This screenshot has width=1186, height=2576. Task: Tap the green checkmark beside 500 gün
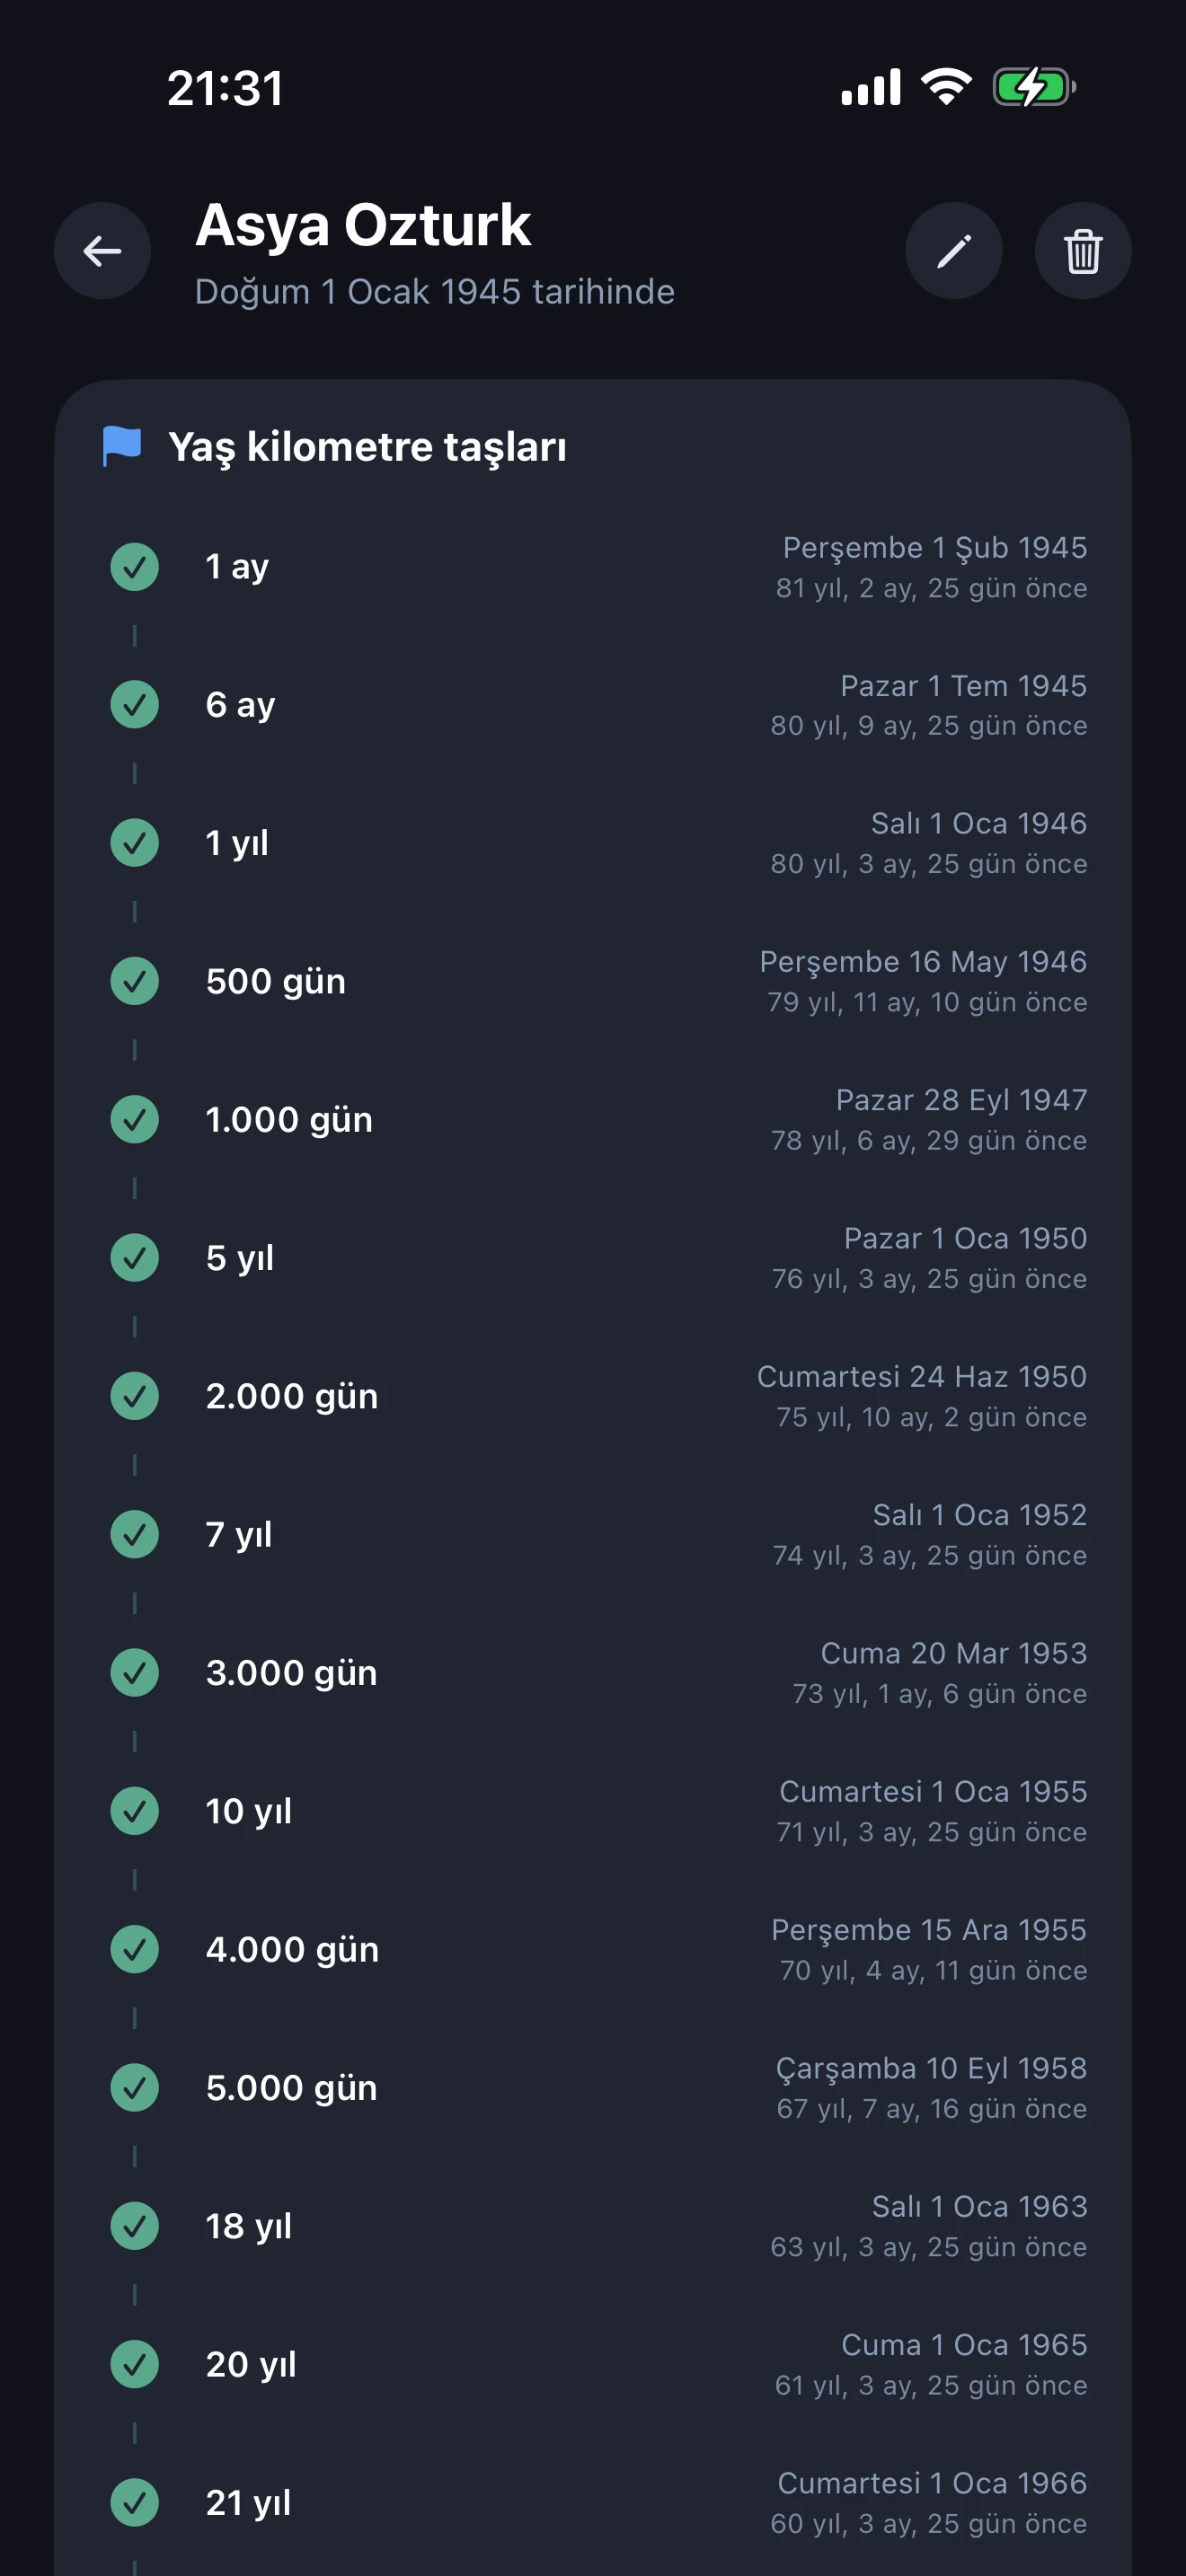pos(134,981)
